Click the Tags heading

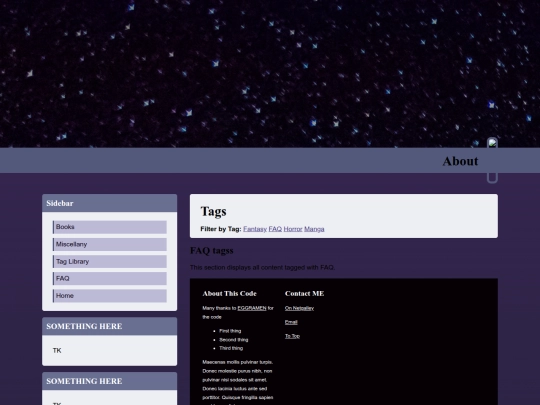pos(214,211)
